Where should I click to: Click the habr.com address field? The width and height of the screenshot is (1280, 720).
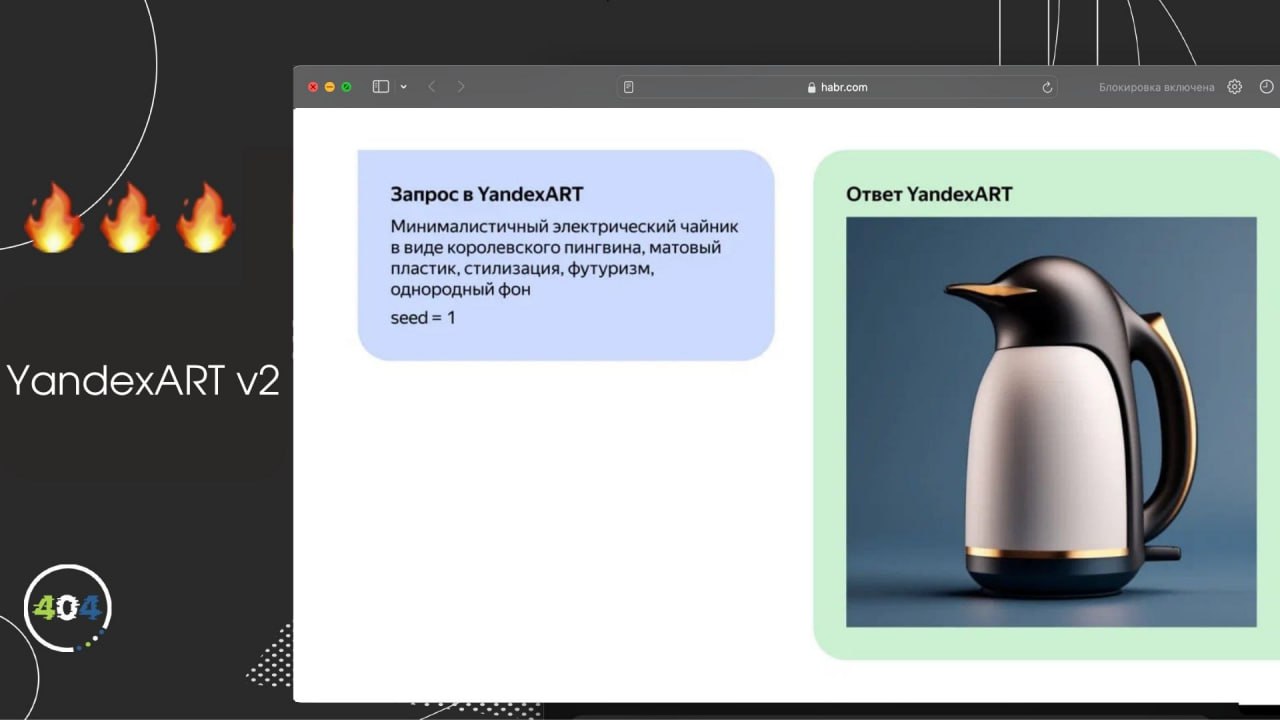tap(837, 87)
